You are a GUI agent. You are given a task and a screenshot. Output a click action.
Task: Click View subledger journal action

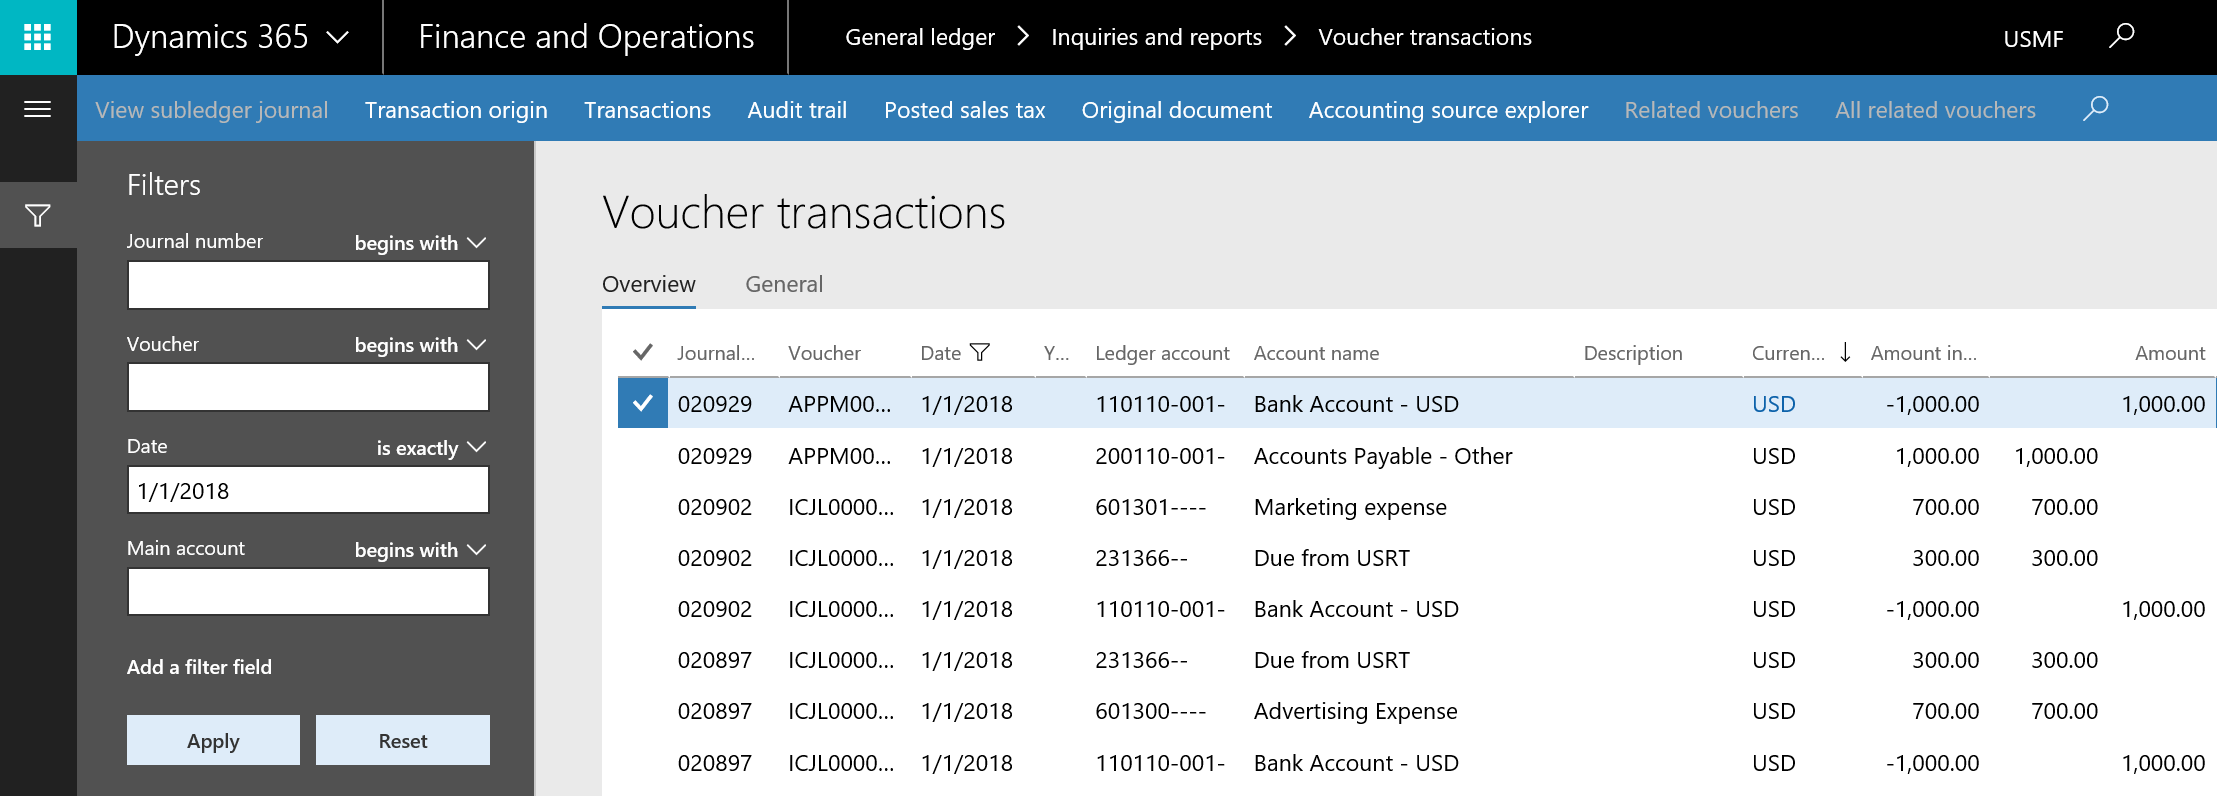click(x=212, y=109)
